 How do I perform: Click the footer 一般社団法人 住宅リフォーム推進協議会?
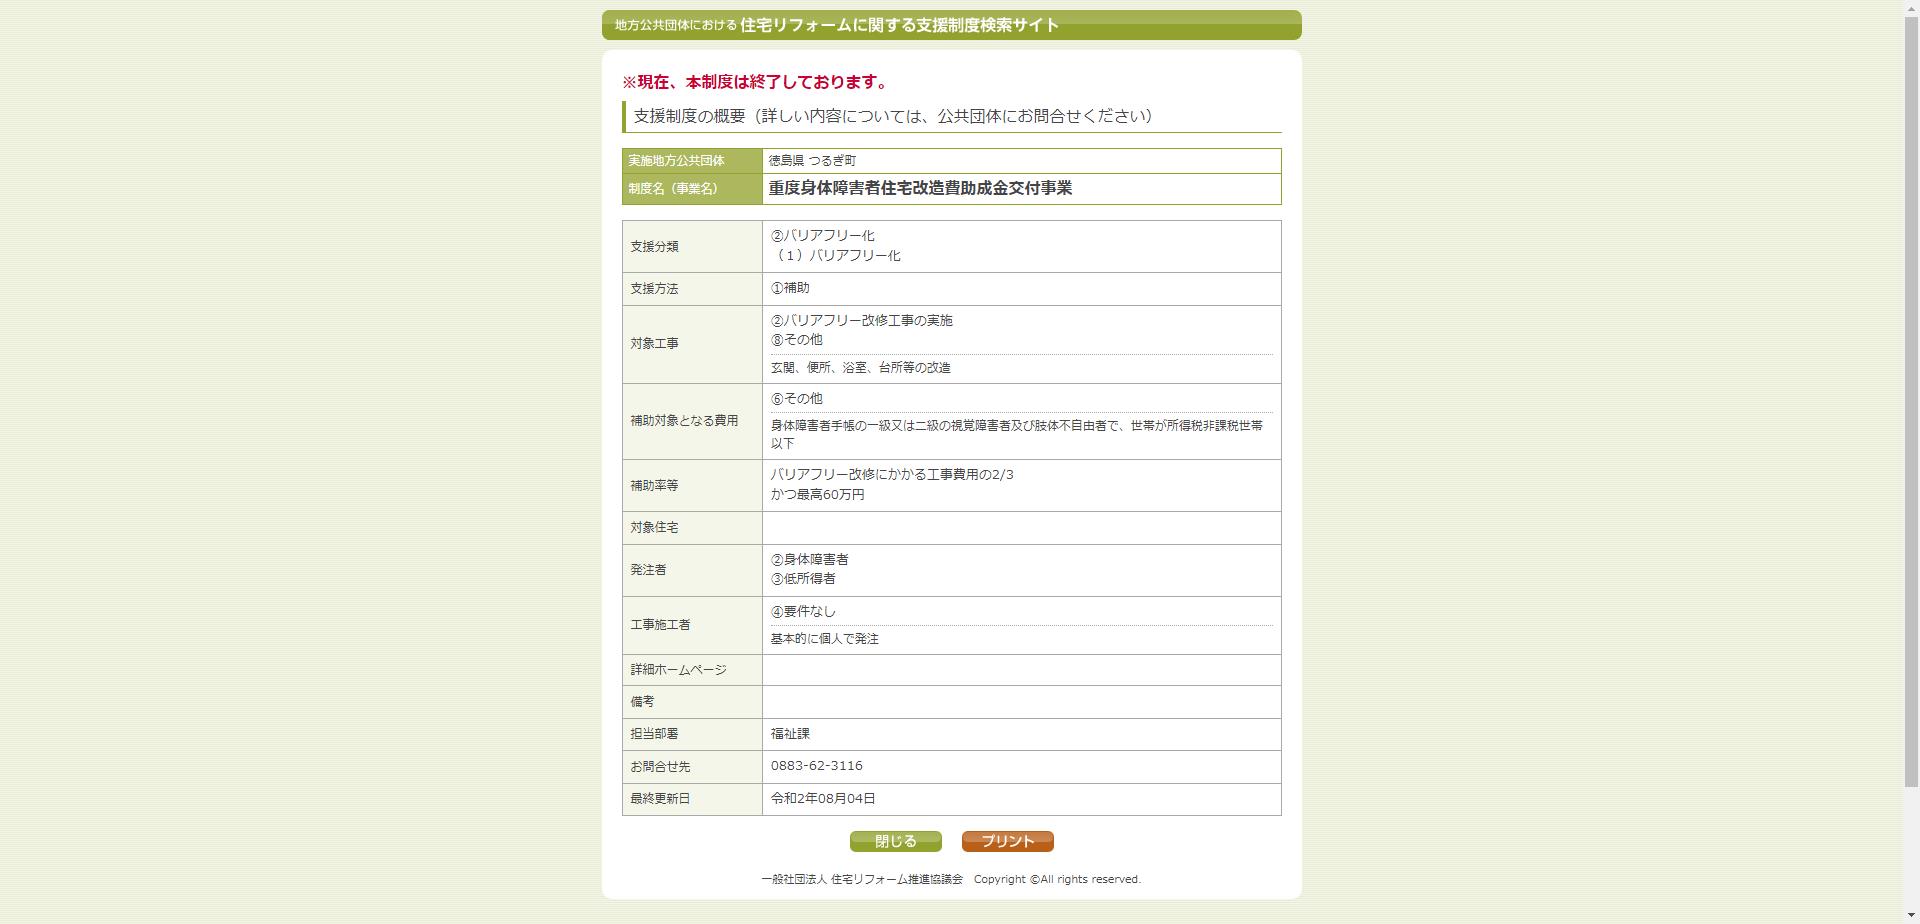click(862, 880)
